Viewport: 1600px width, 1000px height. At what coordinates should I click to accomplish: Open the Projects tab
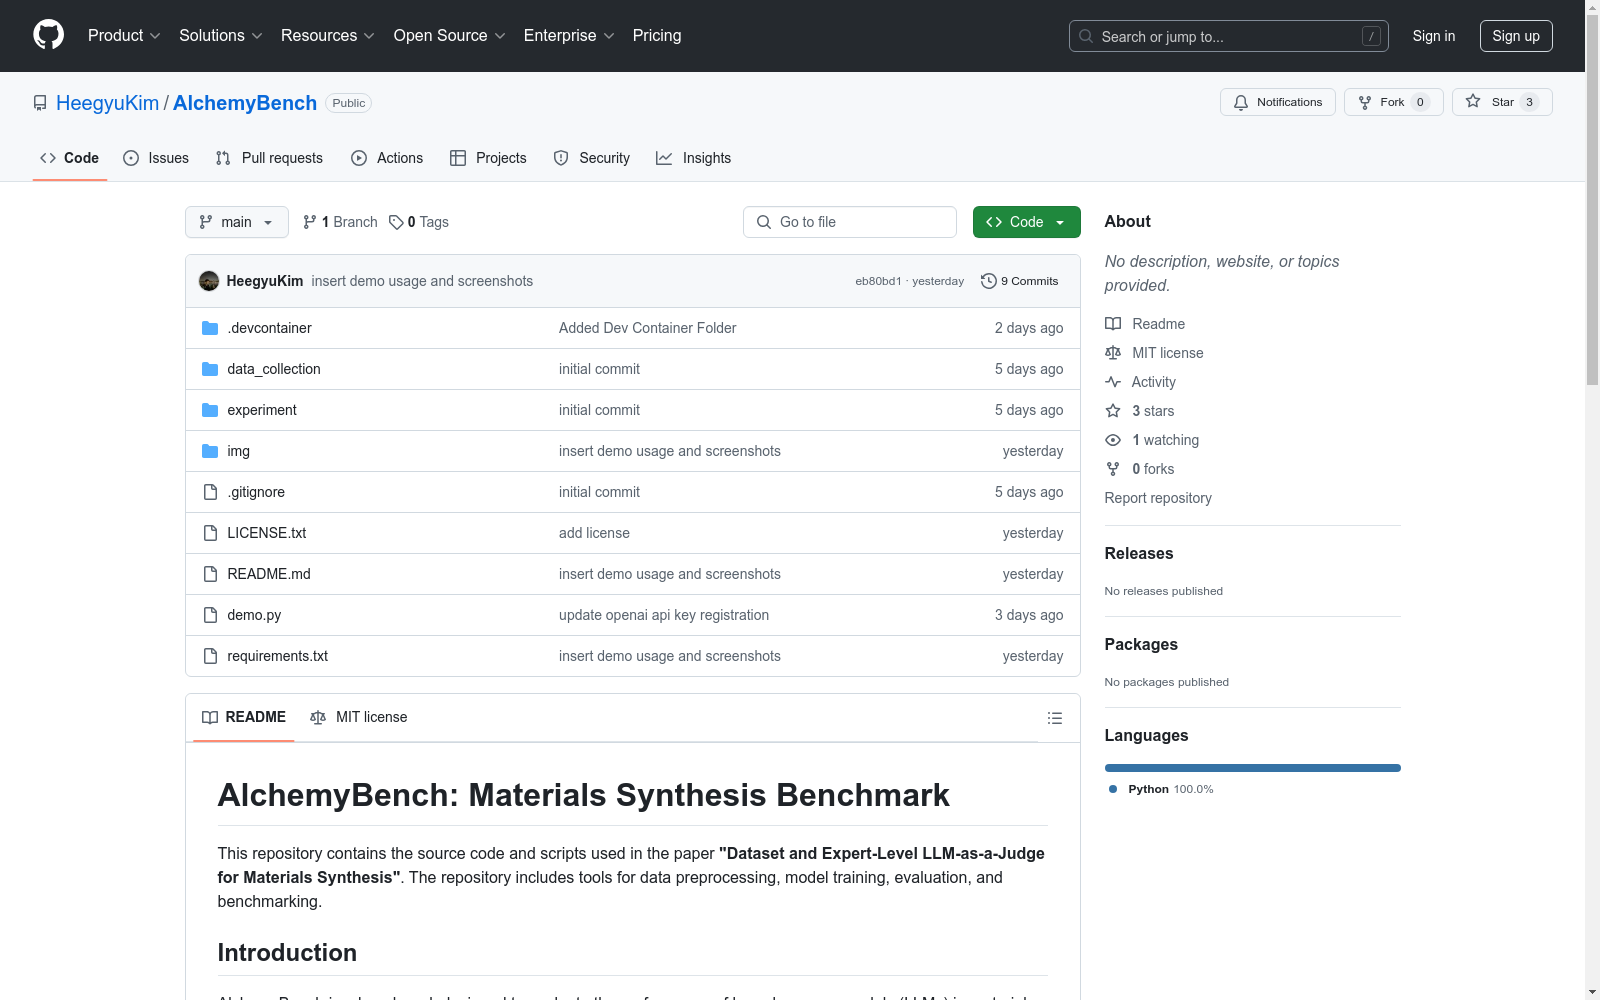point(488,158)
